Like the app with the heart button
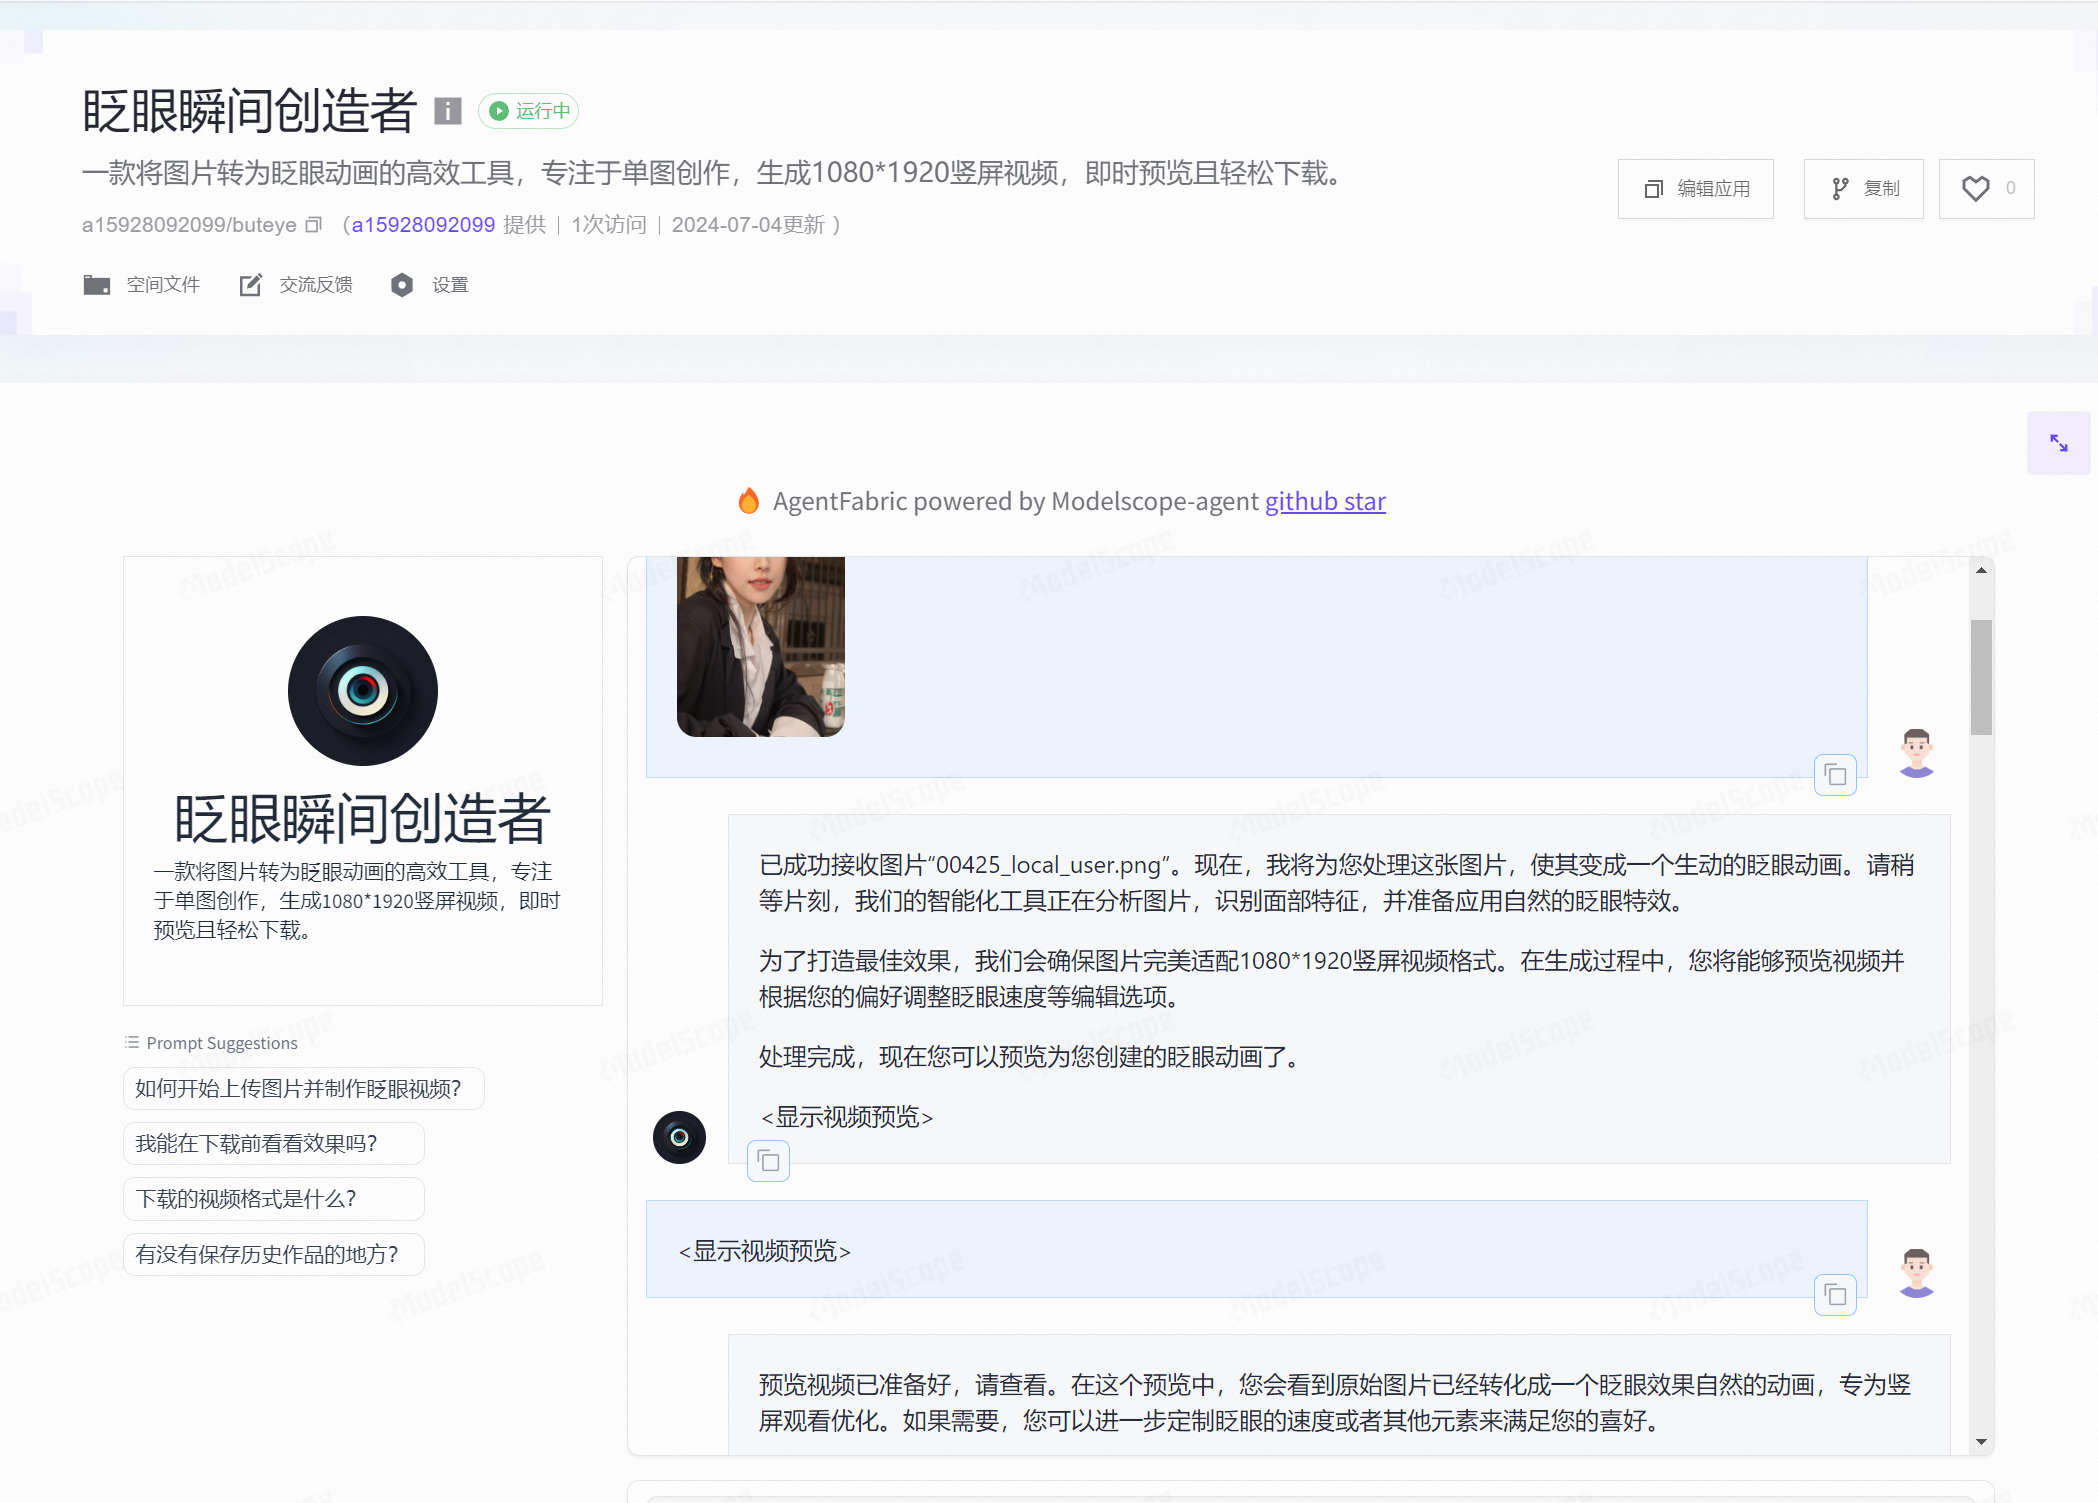The image size is (2098, 1503). click(1986, 189)
